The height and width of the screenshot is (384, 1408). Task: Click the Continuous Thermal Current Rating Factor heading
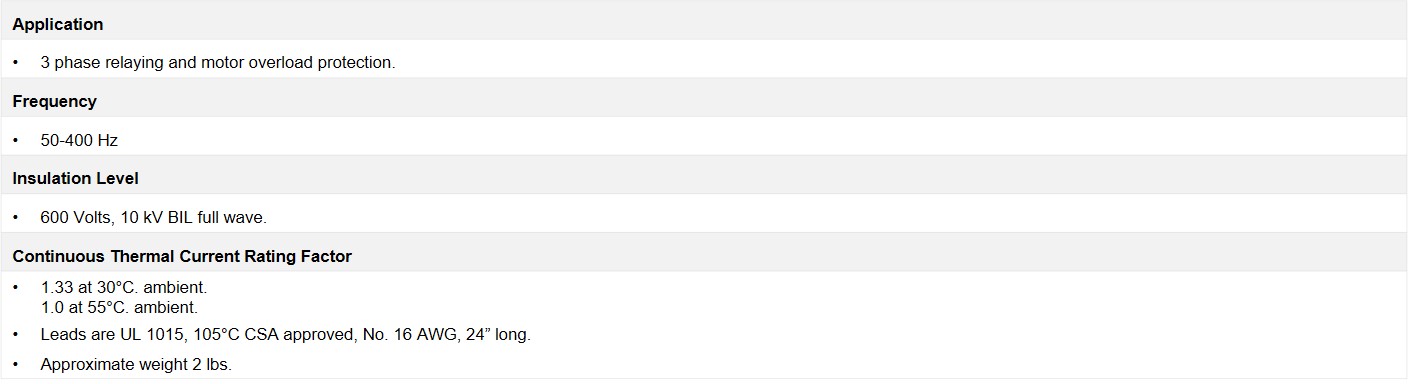182,256
